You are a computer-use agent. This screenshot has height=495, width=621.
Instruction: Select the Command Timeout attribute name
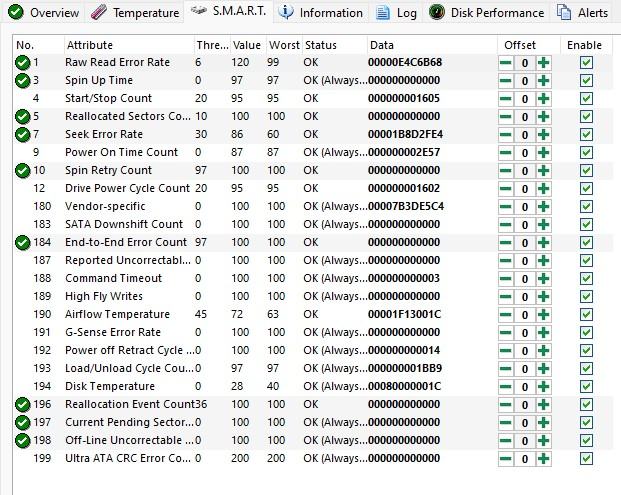114,278
